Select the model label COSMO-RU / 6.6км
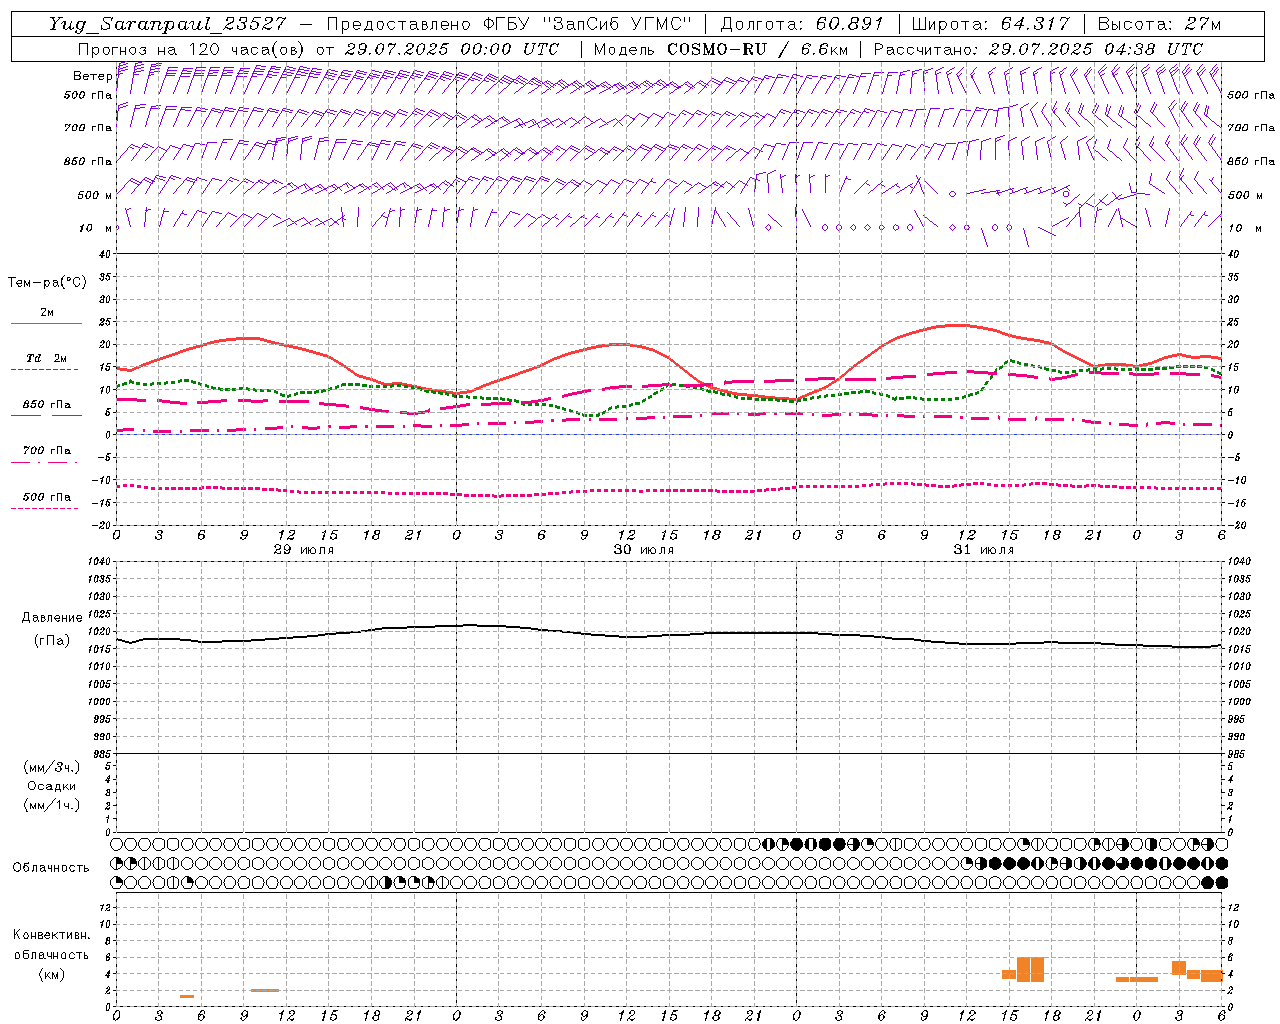The height and width of the screenshot is (1024, 1280). (757, 49)
